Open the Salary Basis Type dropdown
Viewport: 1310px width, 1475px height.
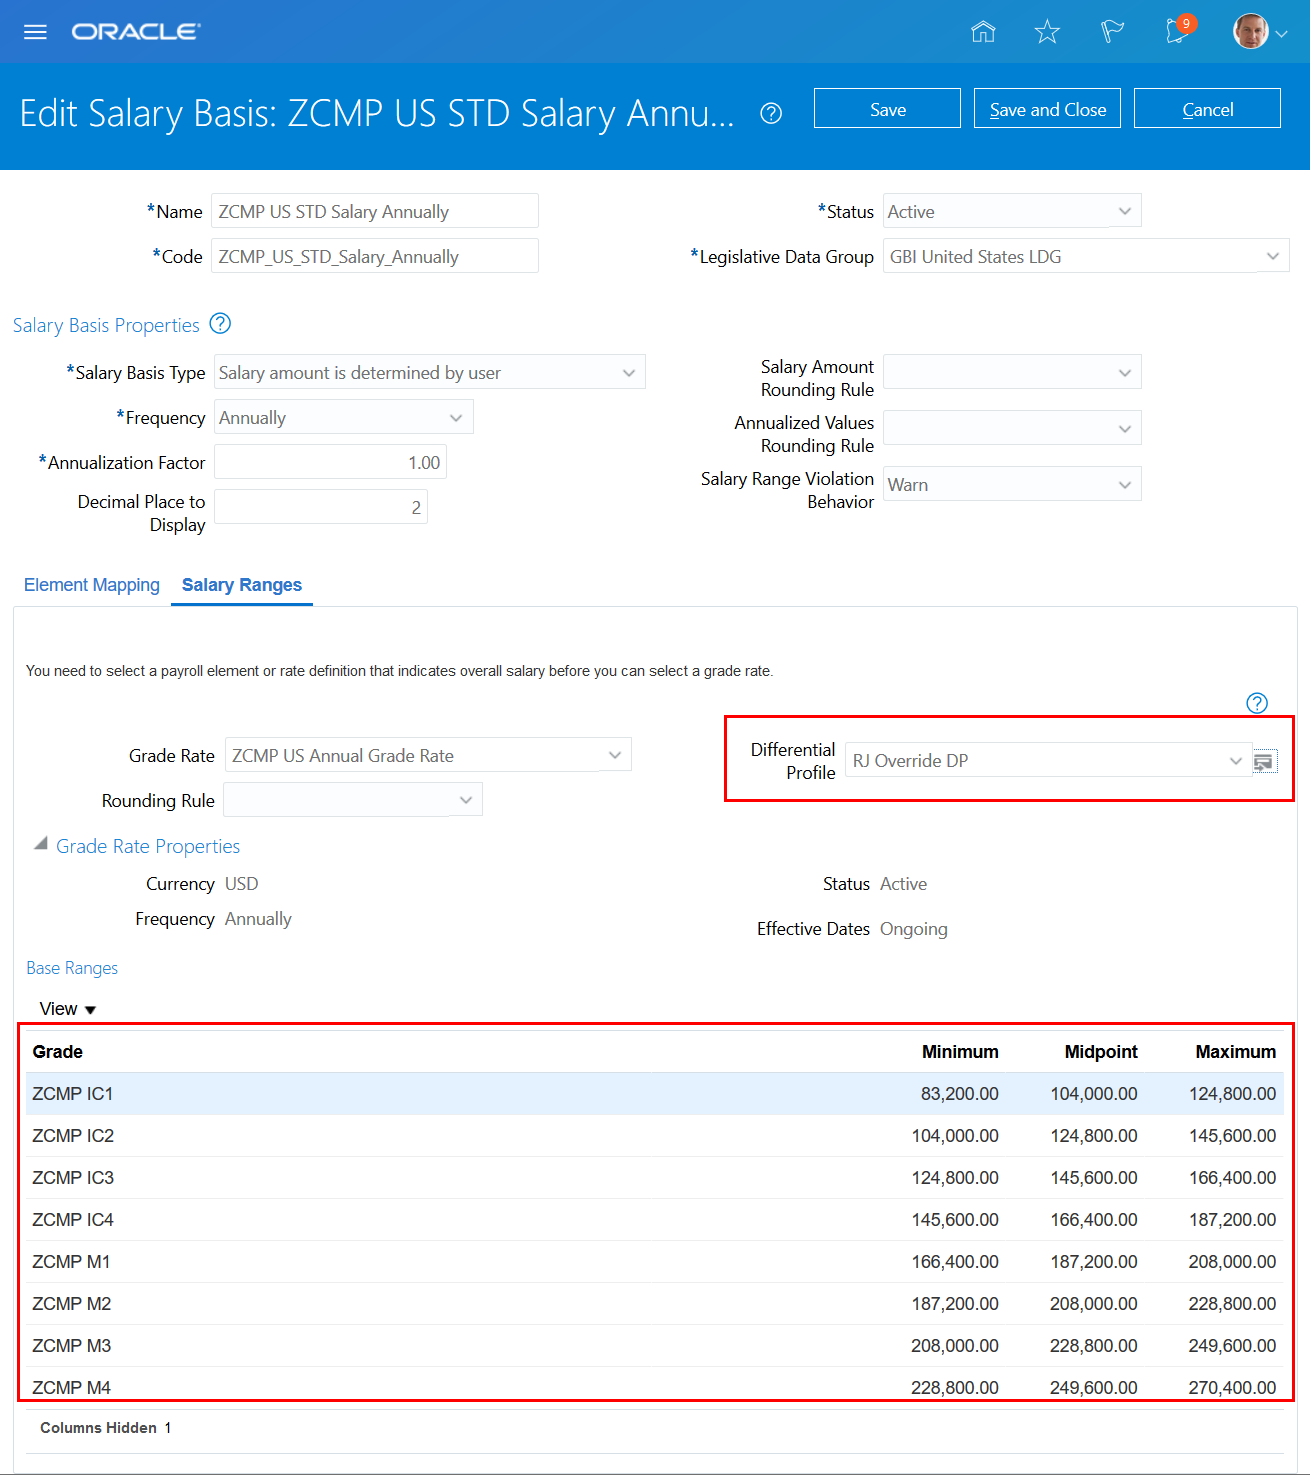point(430,372)
